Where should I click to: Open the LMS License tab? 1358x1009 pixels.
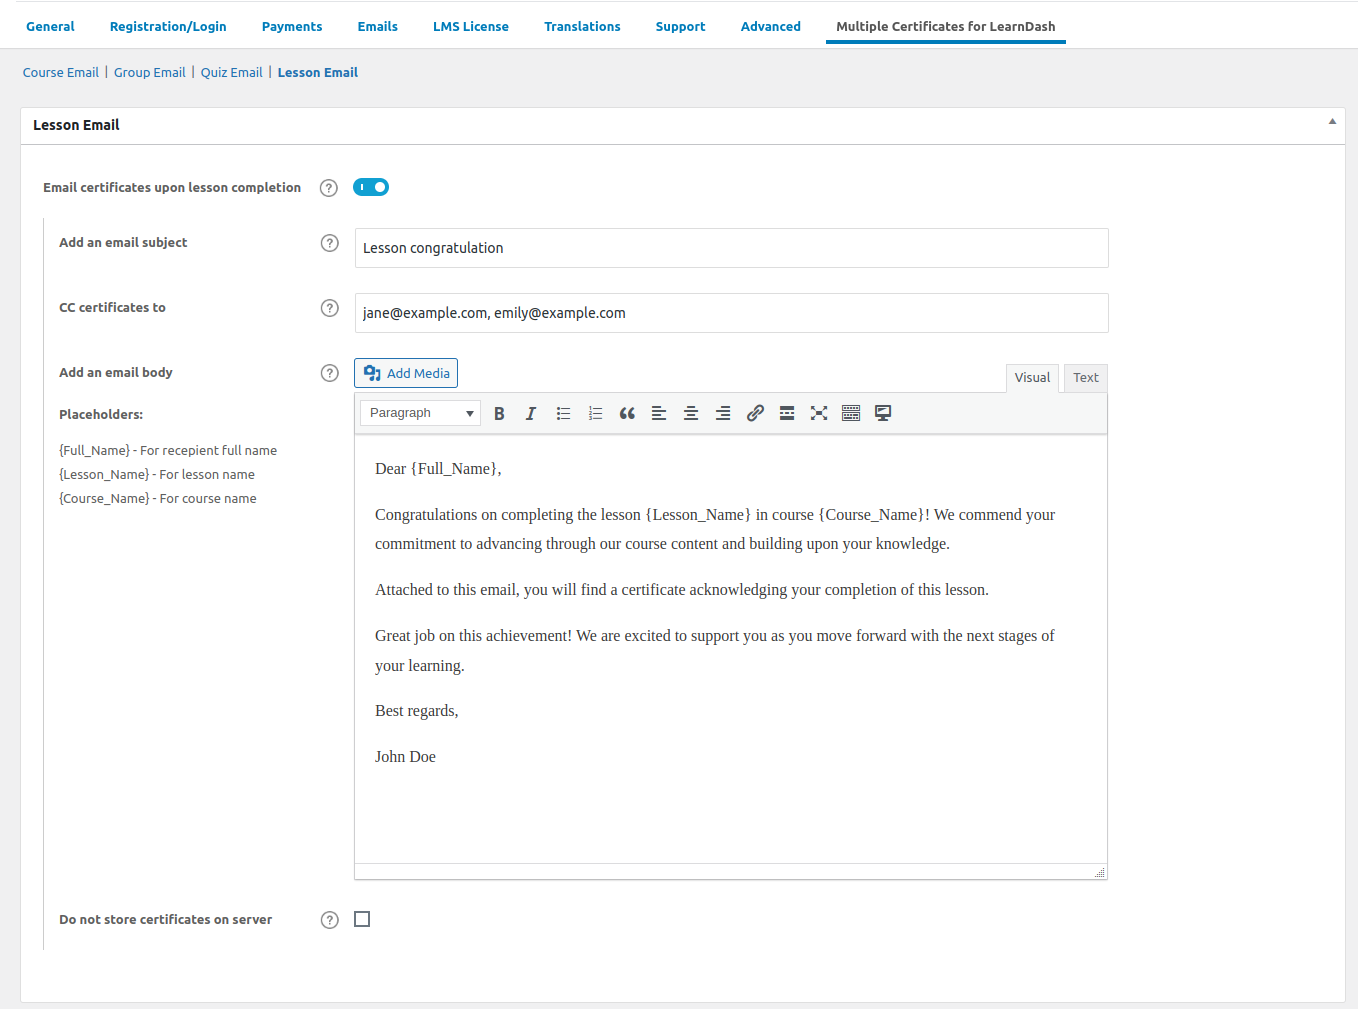[470, 26]
